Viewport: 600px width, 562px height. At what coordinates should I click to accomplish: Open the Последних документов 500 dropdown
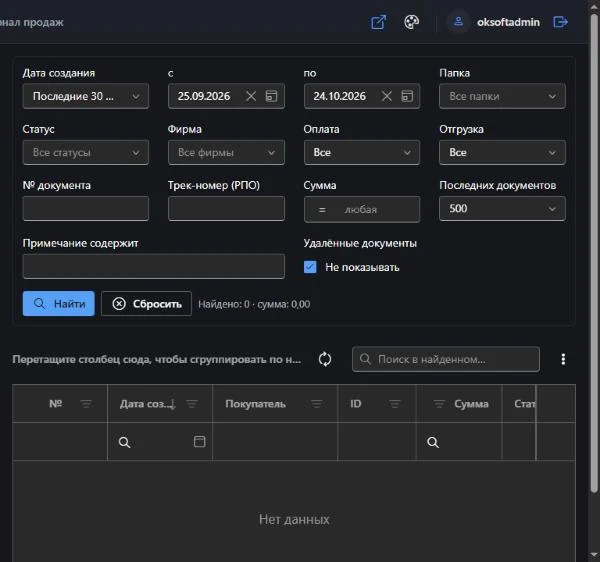point(502,209)
